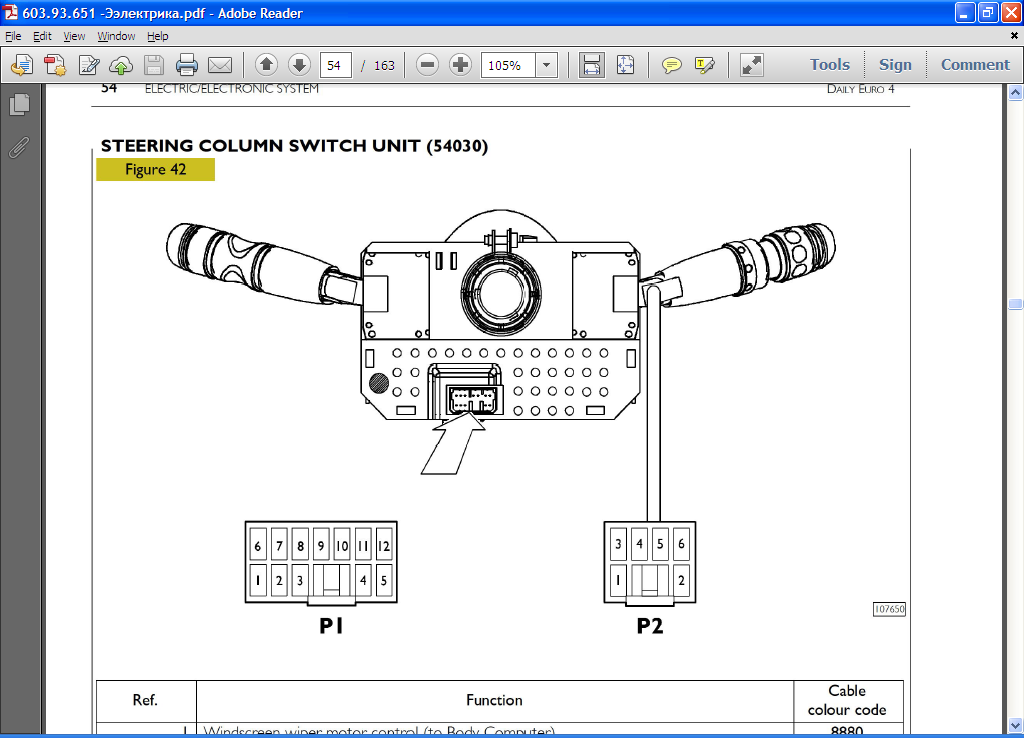The width and height of the screenshot is (1024, 738).
Task: Open the zoom level dropdown arrow
Action: point(547,65)
